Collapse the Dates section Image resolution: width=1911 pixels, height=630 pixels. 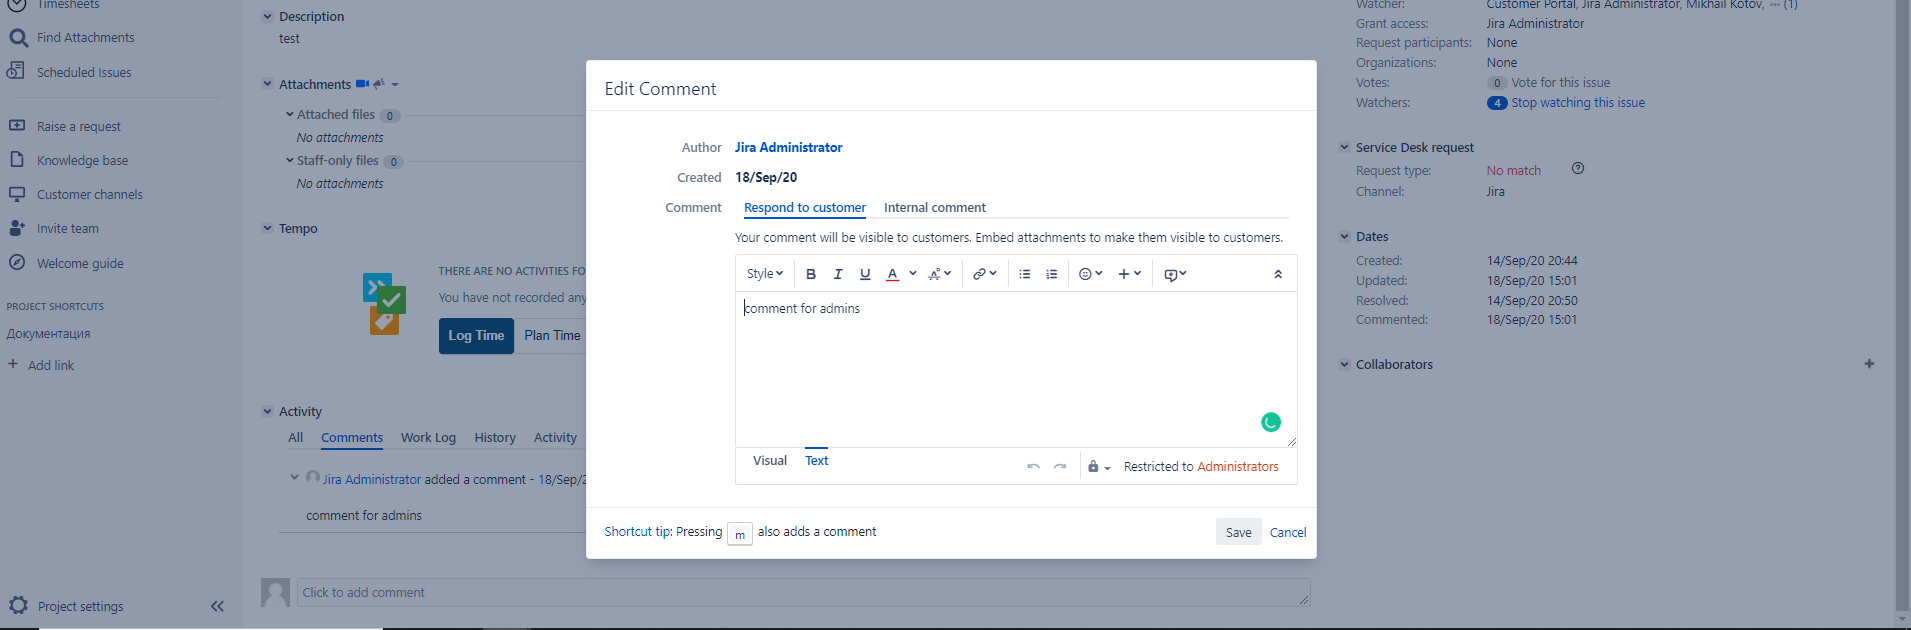click(x=1345, y=237)
